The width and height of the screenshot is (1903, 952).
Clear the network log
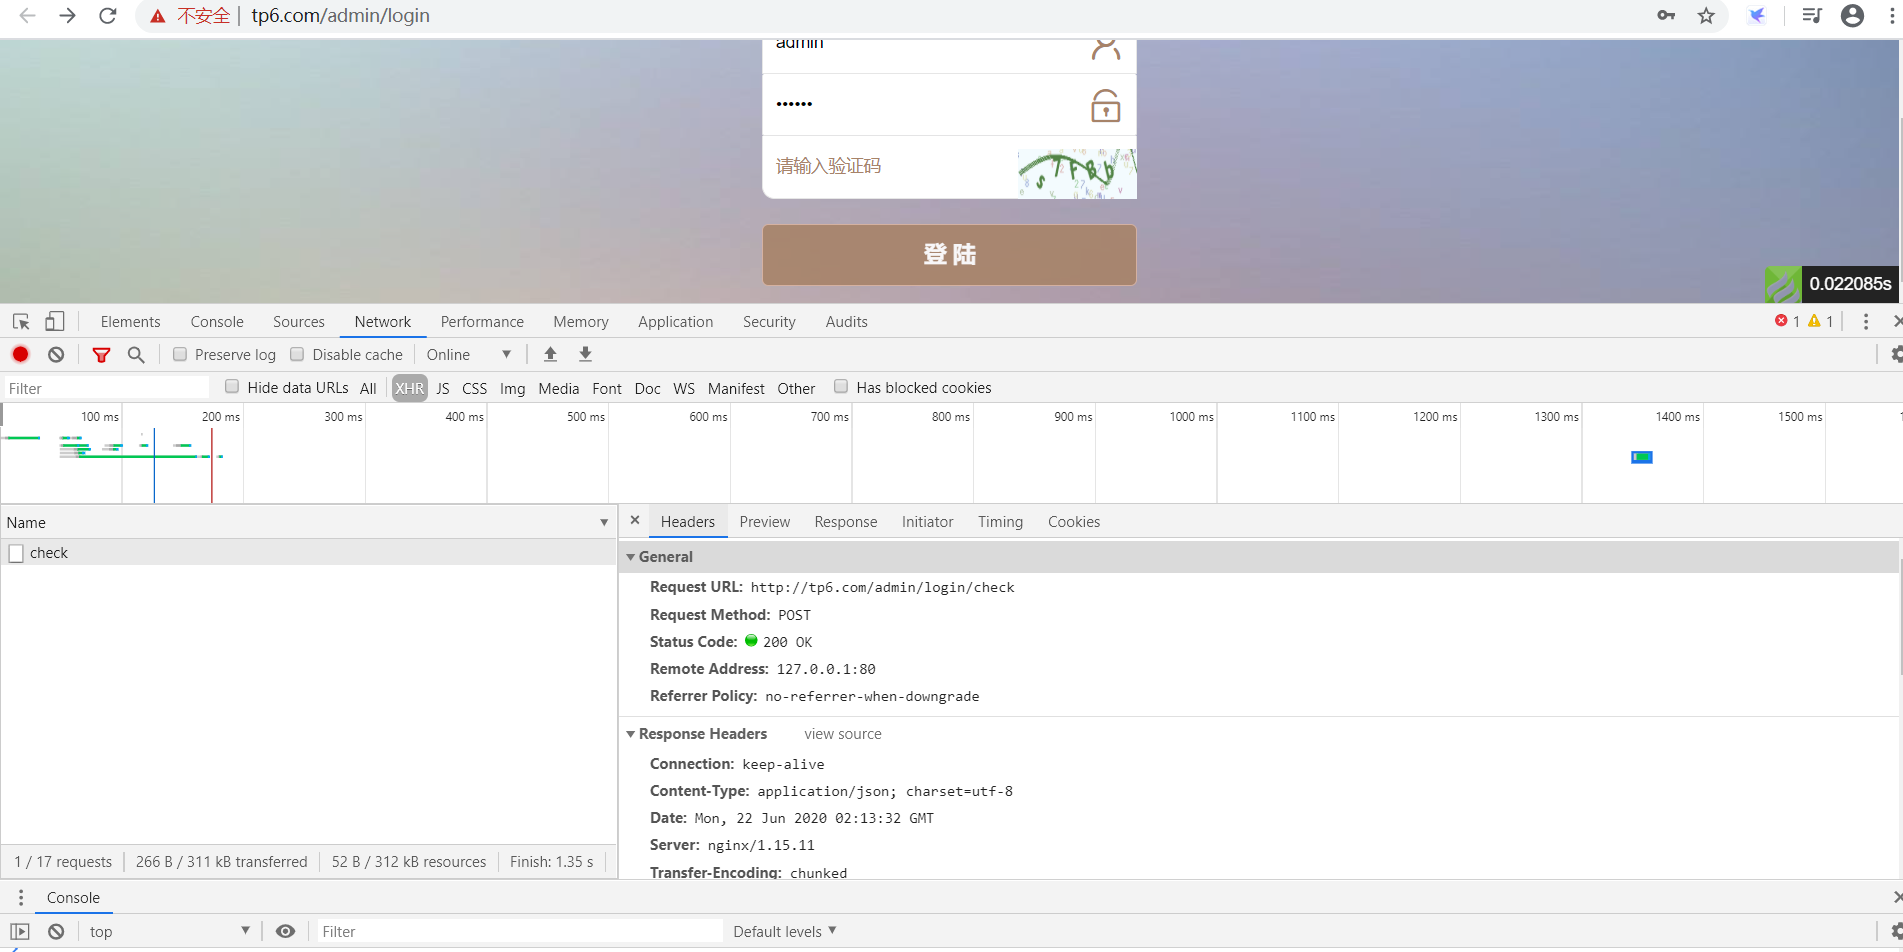pyautogui.click(x=56, y=354)
